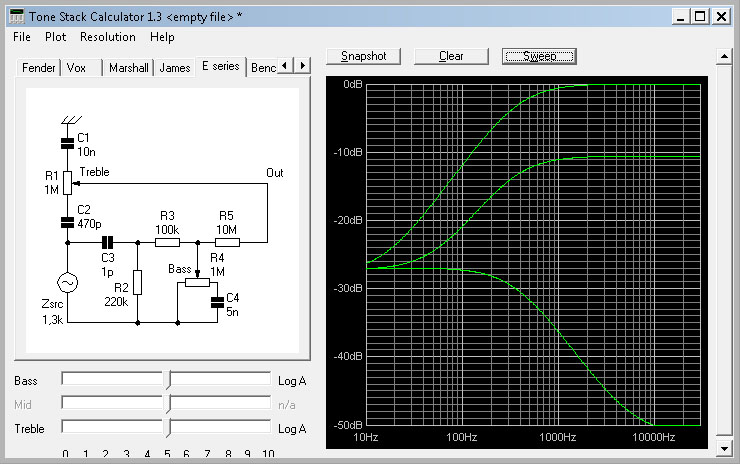The image size is (740, 464).
Task: Open the Resolution menu
Action: point(108,37)
